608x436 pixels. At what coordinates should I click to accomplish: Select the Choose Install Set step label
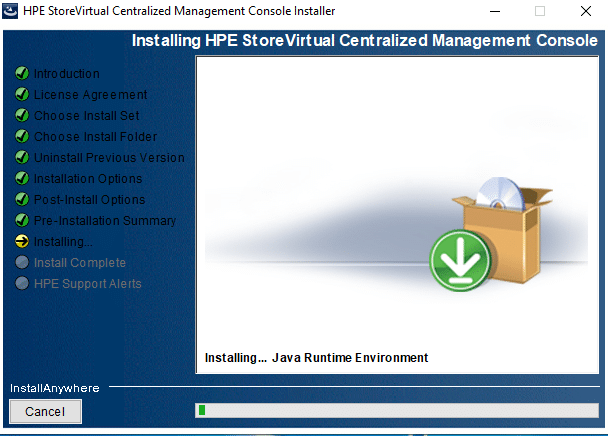(86, 116)
